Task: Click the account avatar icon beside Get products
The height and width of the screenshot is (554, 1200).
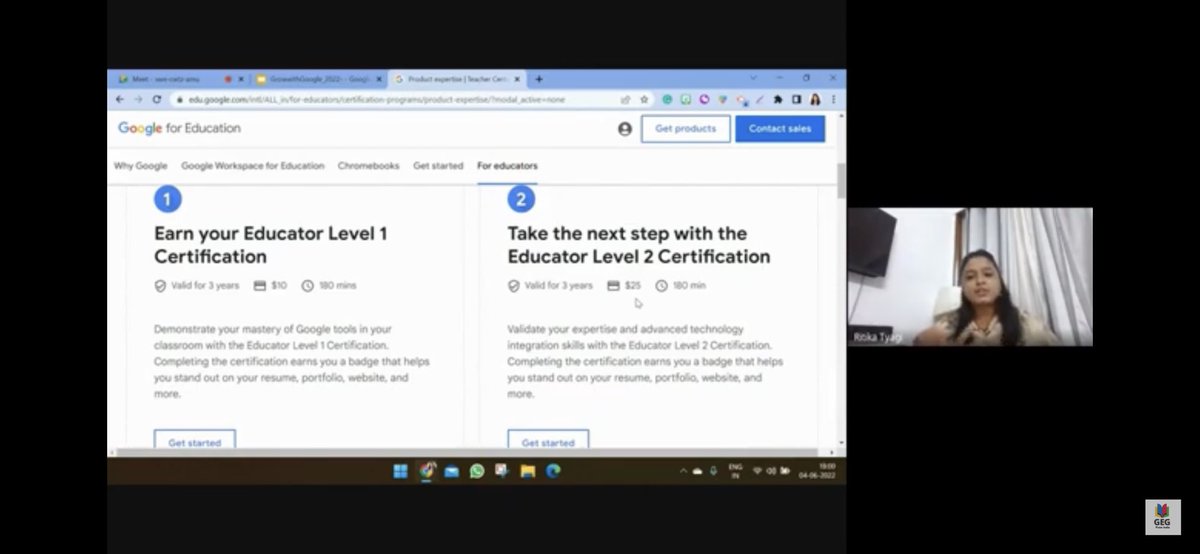Action: (625, 129)
